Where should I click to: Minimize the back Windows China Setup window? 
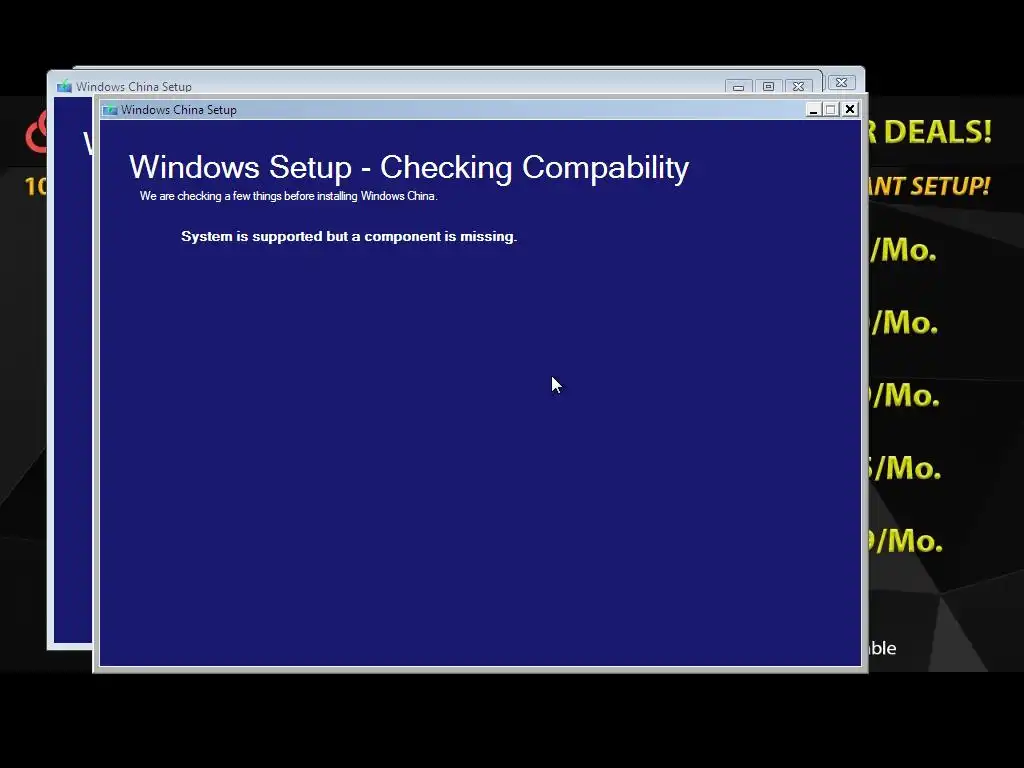click(x=738, y=86)
